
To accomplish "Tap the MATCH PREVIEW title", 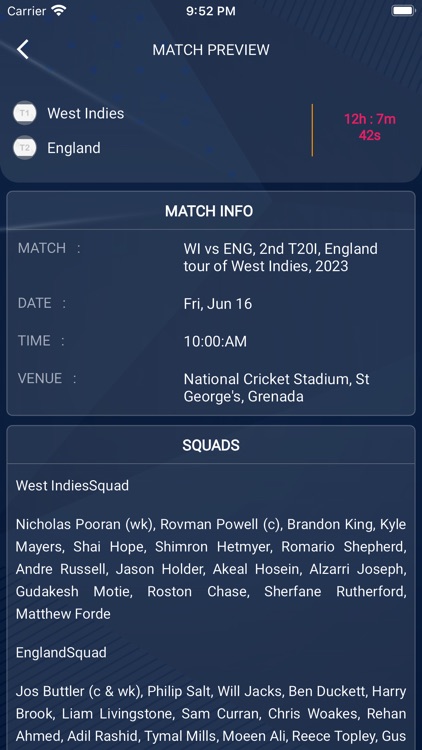I will tap(211, 50).
